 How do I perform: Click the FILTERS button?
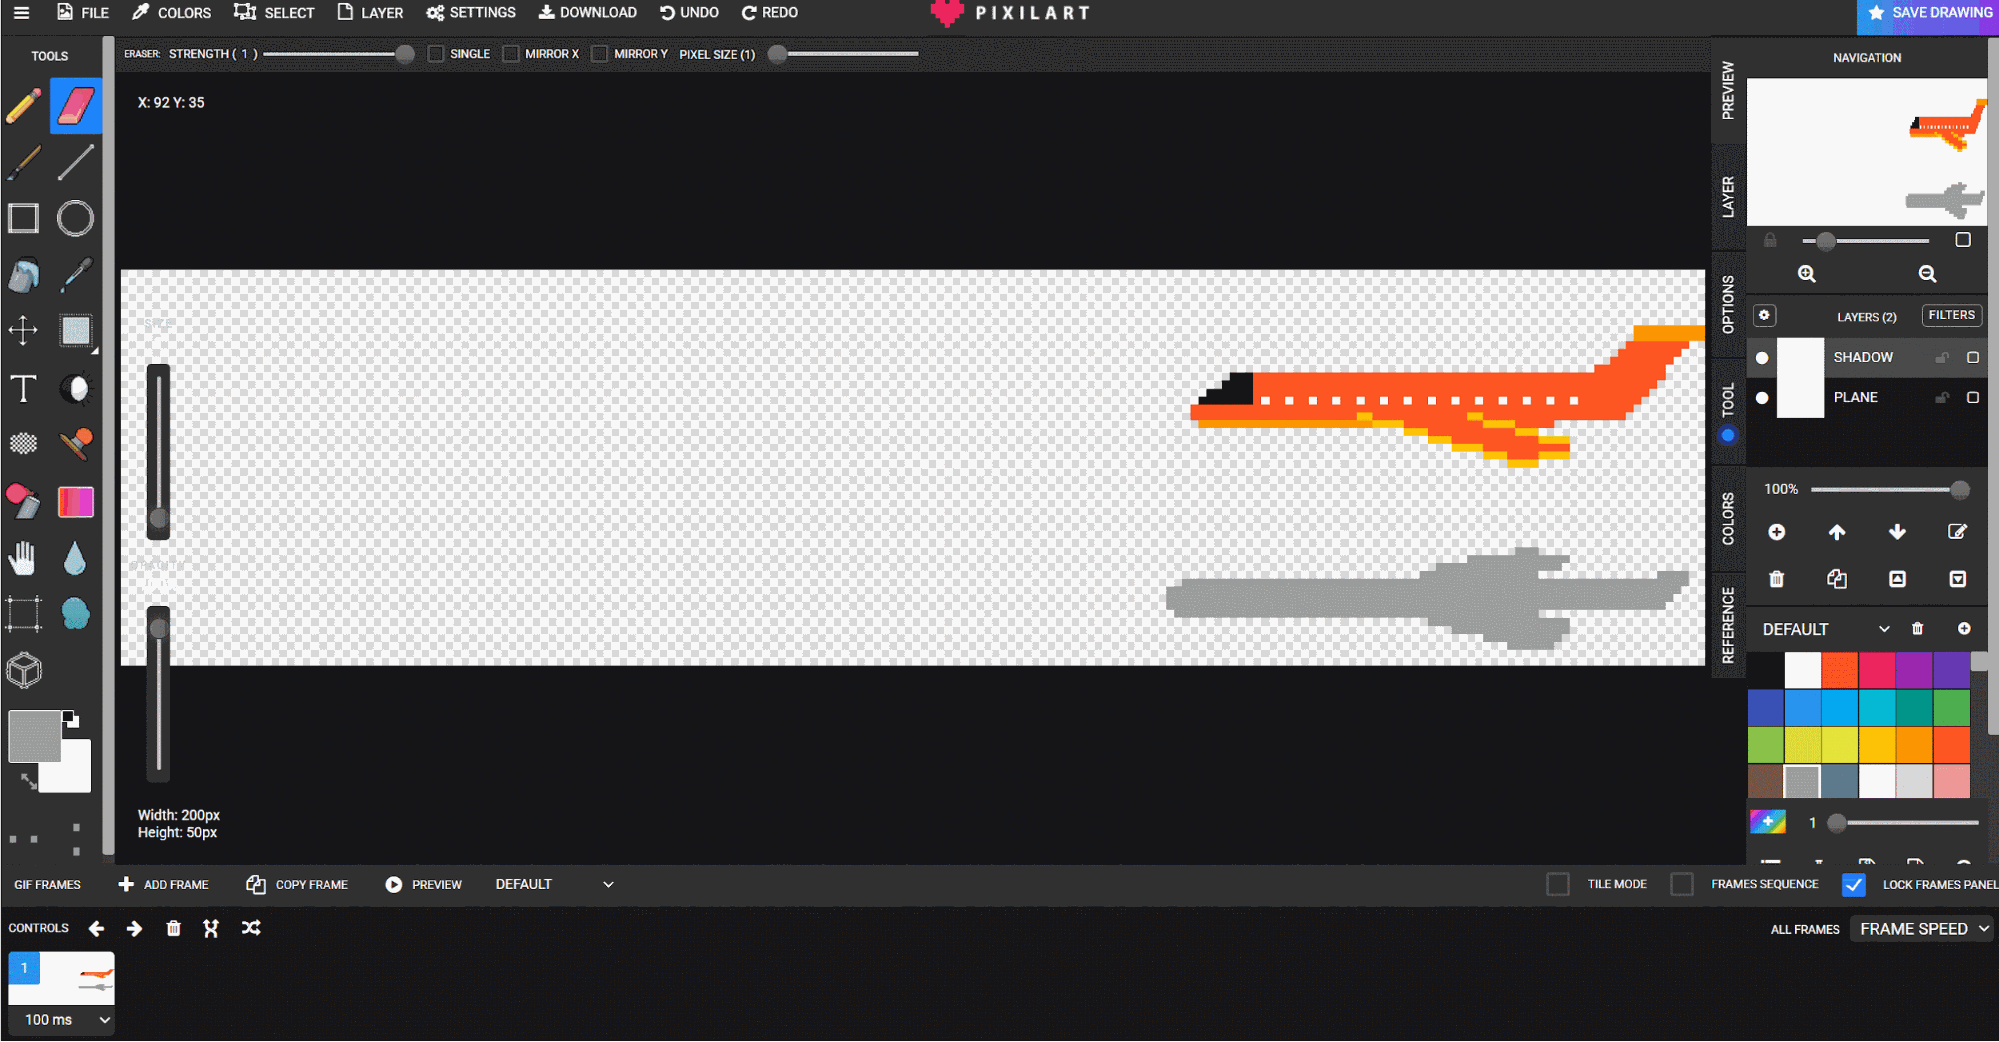(1951, 315)
